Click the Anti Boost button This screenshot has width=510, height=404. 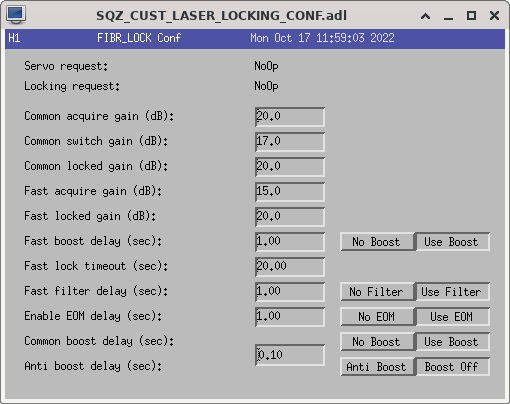(x=376, y=367)
